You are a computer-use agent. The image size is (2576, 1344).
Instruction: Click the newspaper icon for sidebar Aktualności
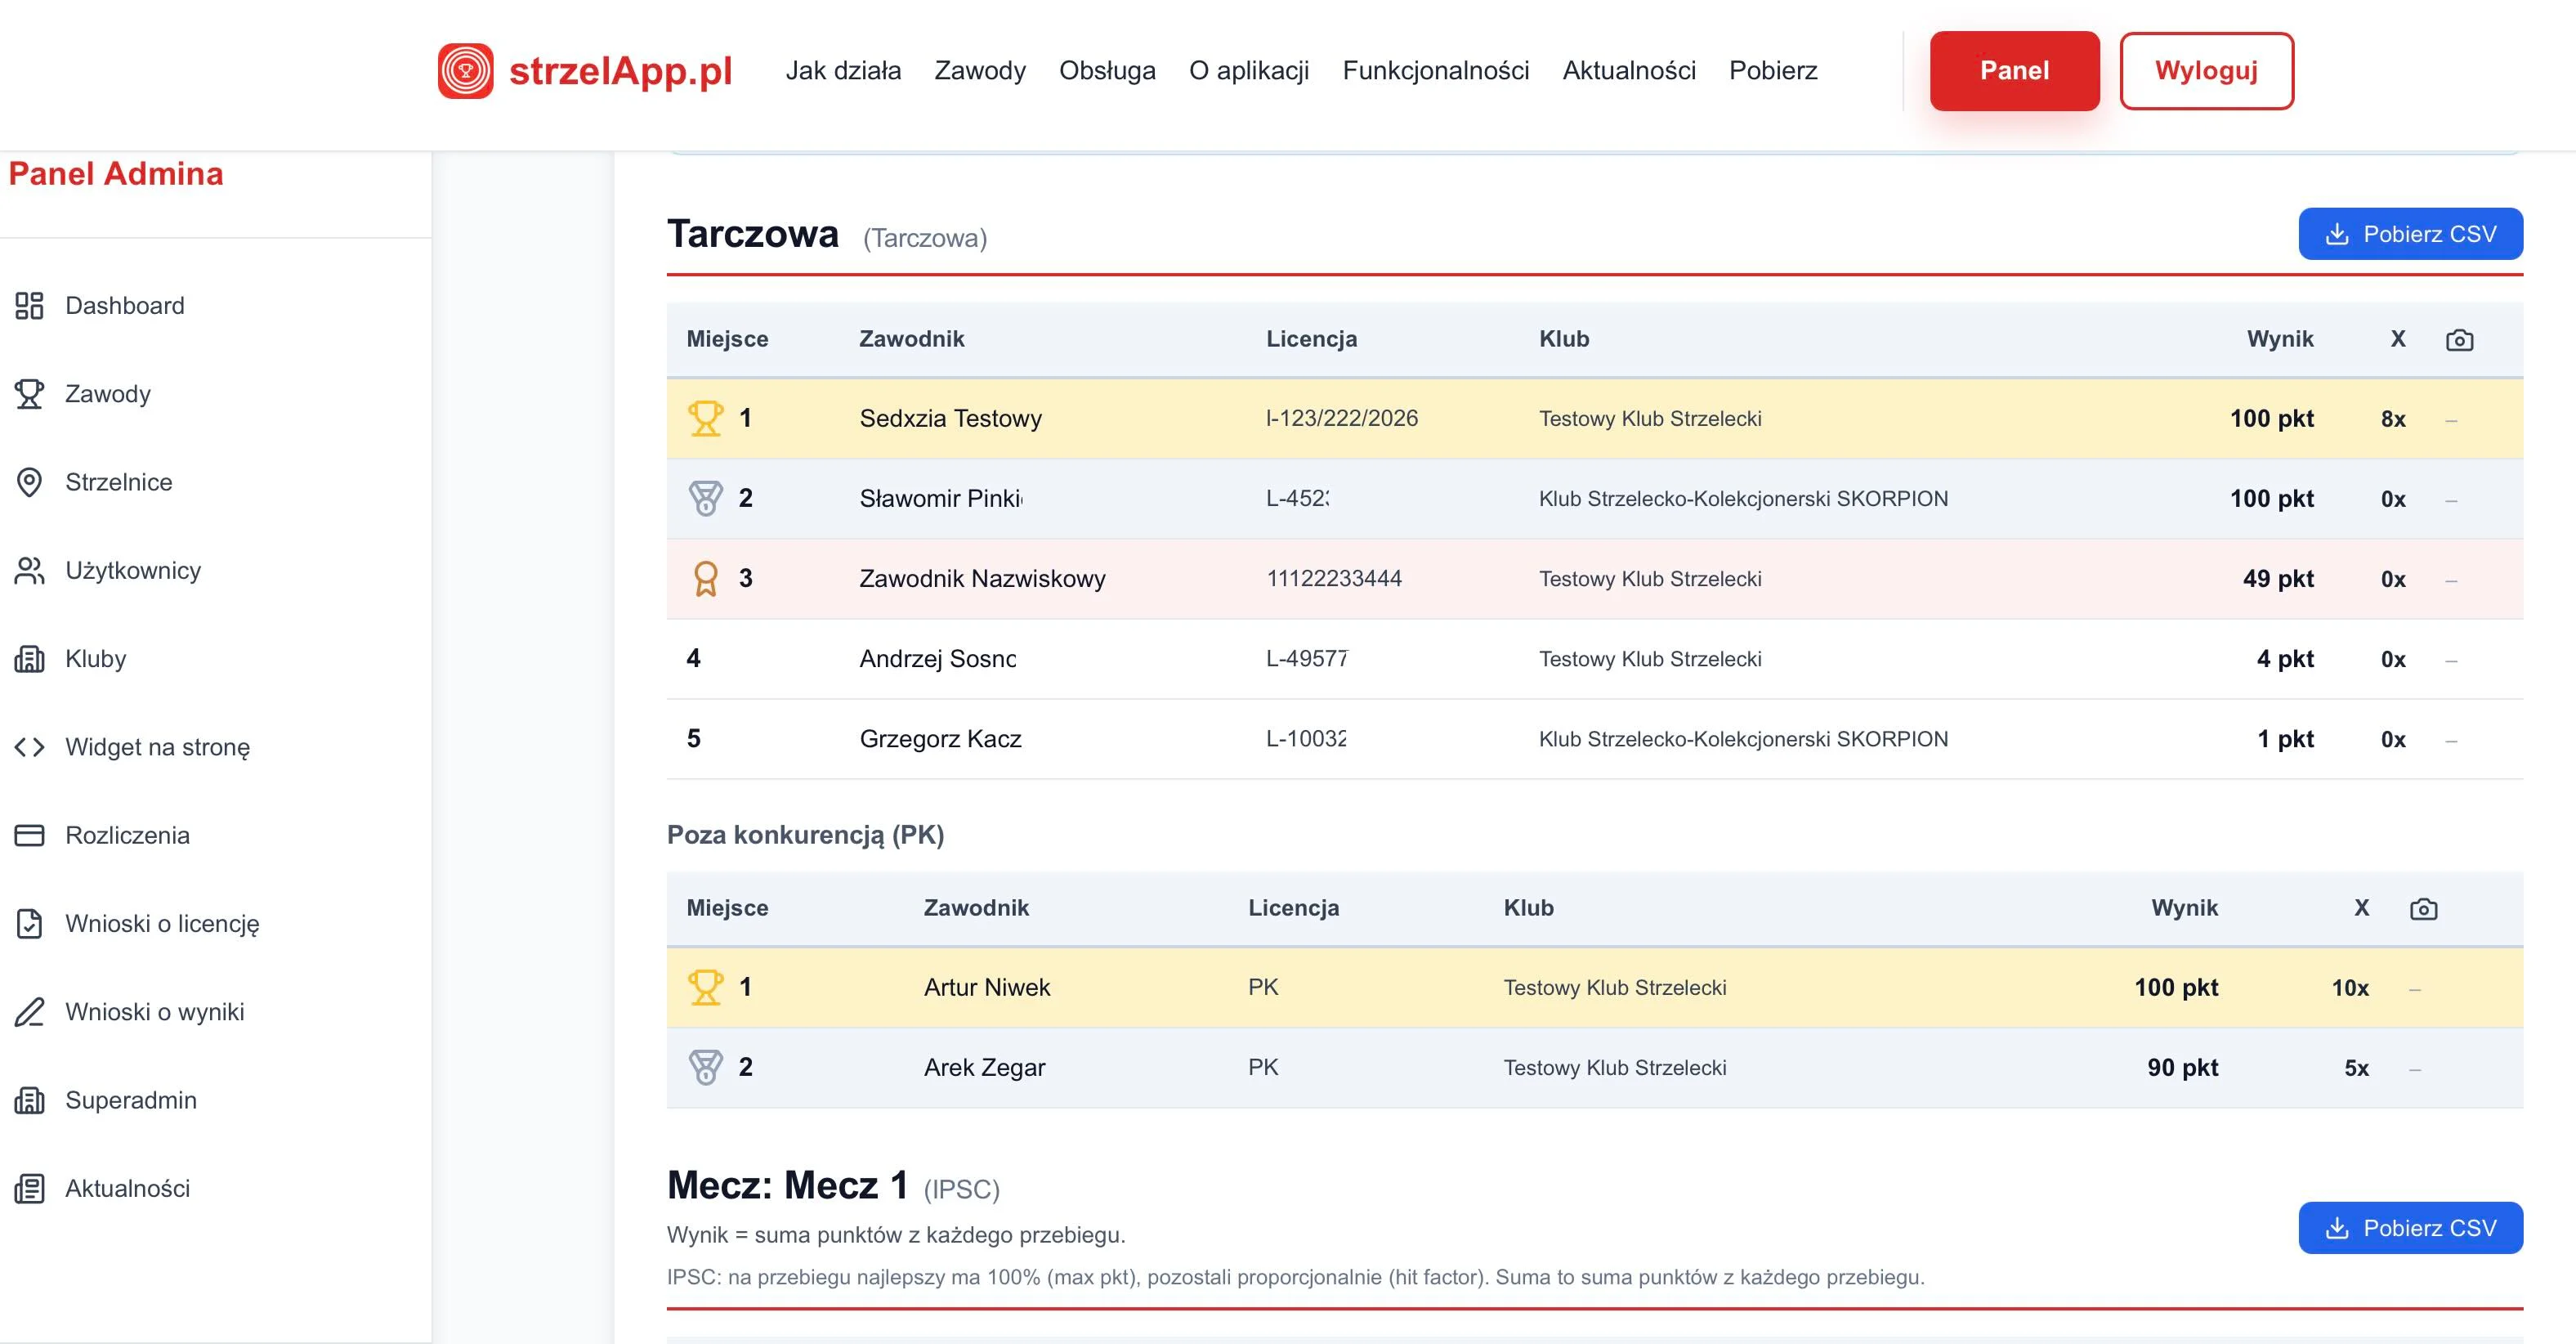(x=29, y=1189)
